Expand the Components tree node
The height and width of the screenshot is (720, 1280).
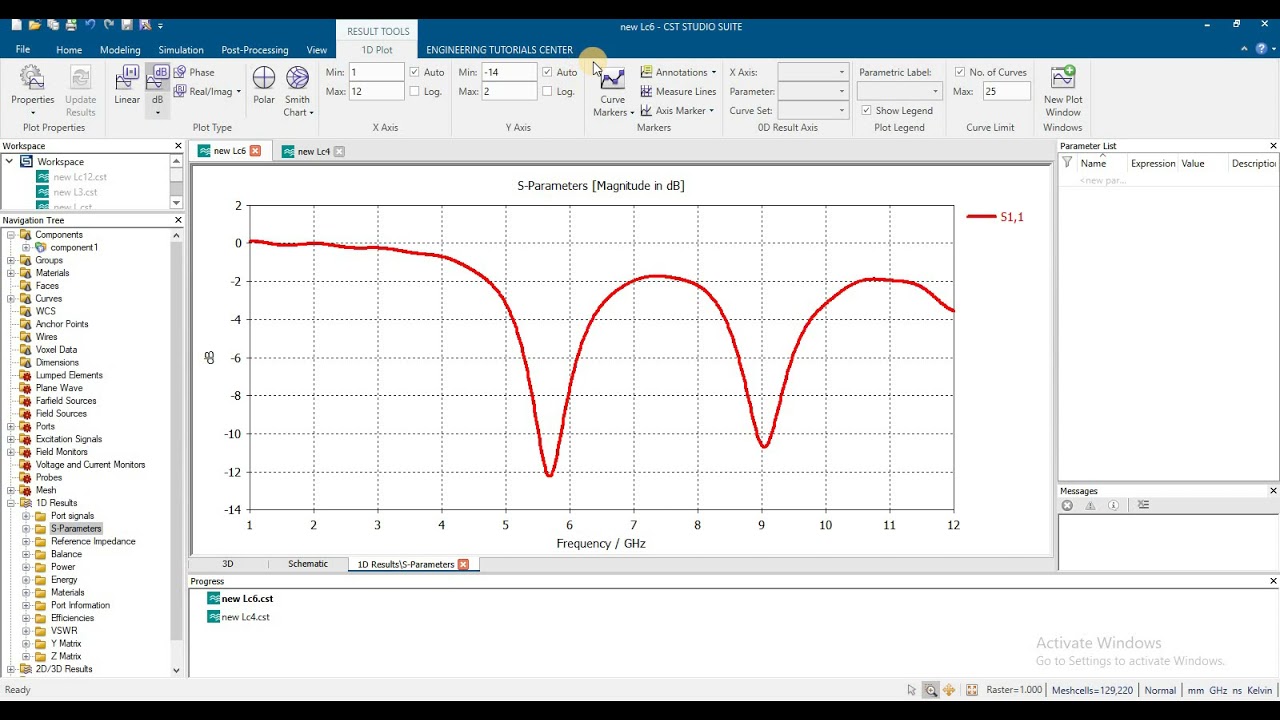point(11,235)
